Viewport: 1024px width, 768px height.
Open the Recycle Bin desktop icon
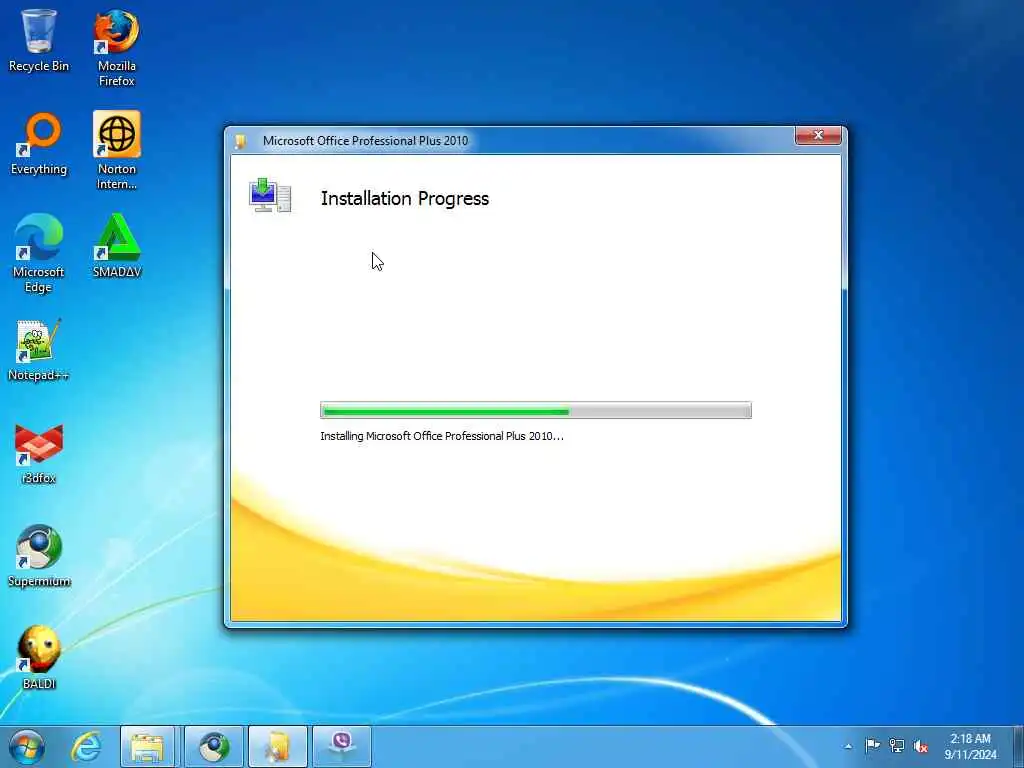tap(39, 40)
